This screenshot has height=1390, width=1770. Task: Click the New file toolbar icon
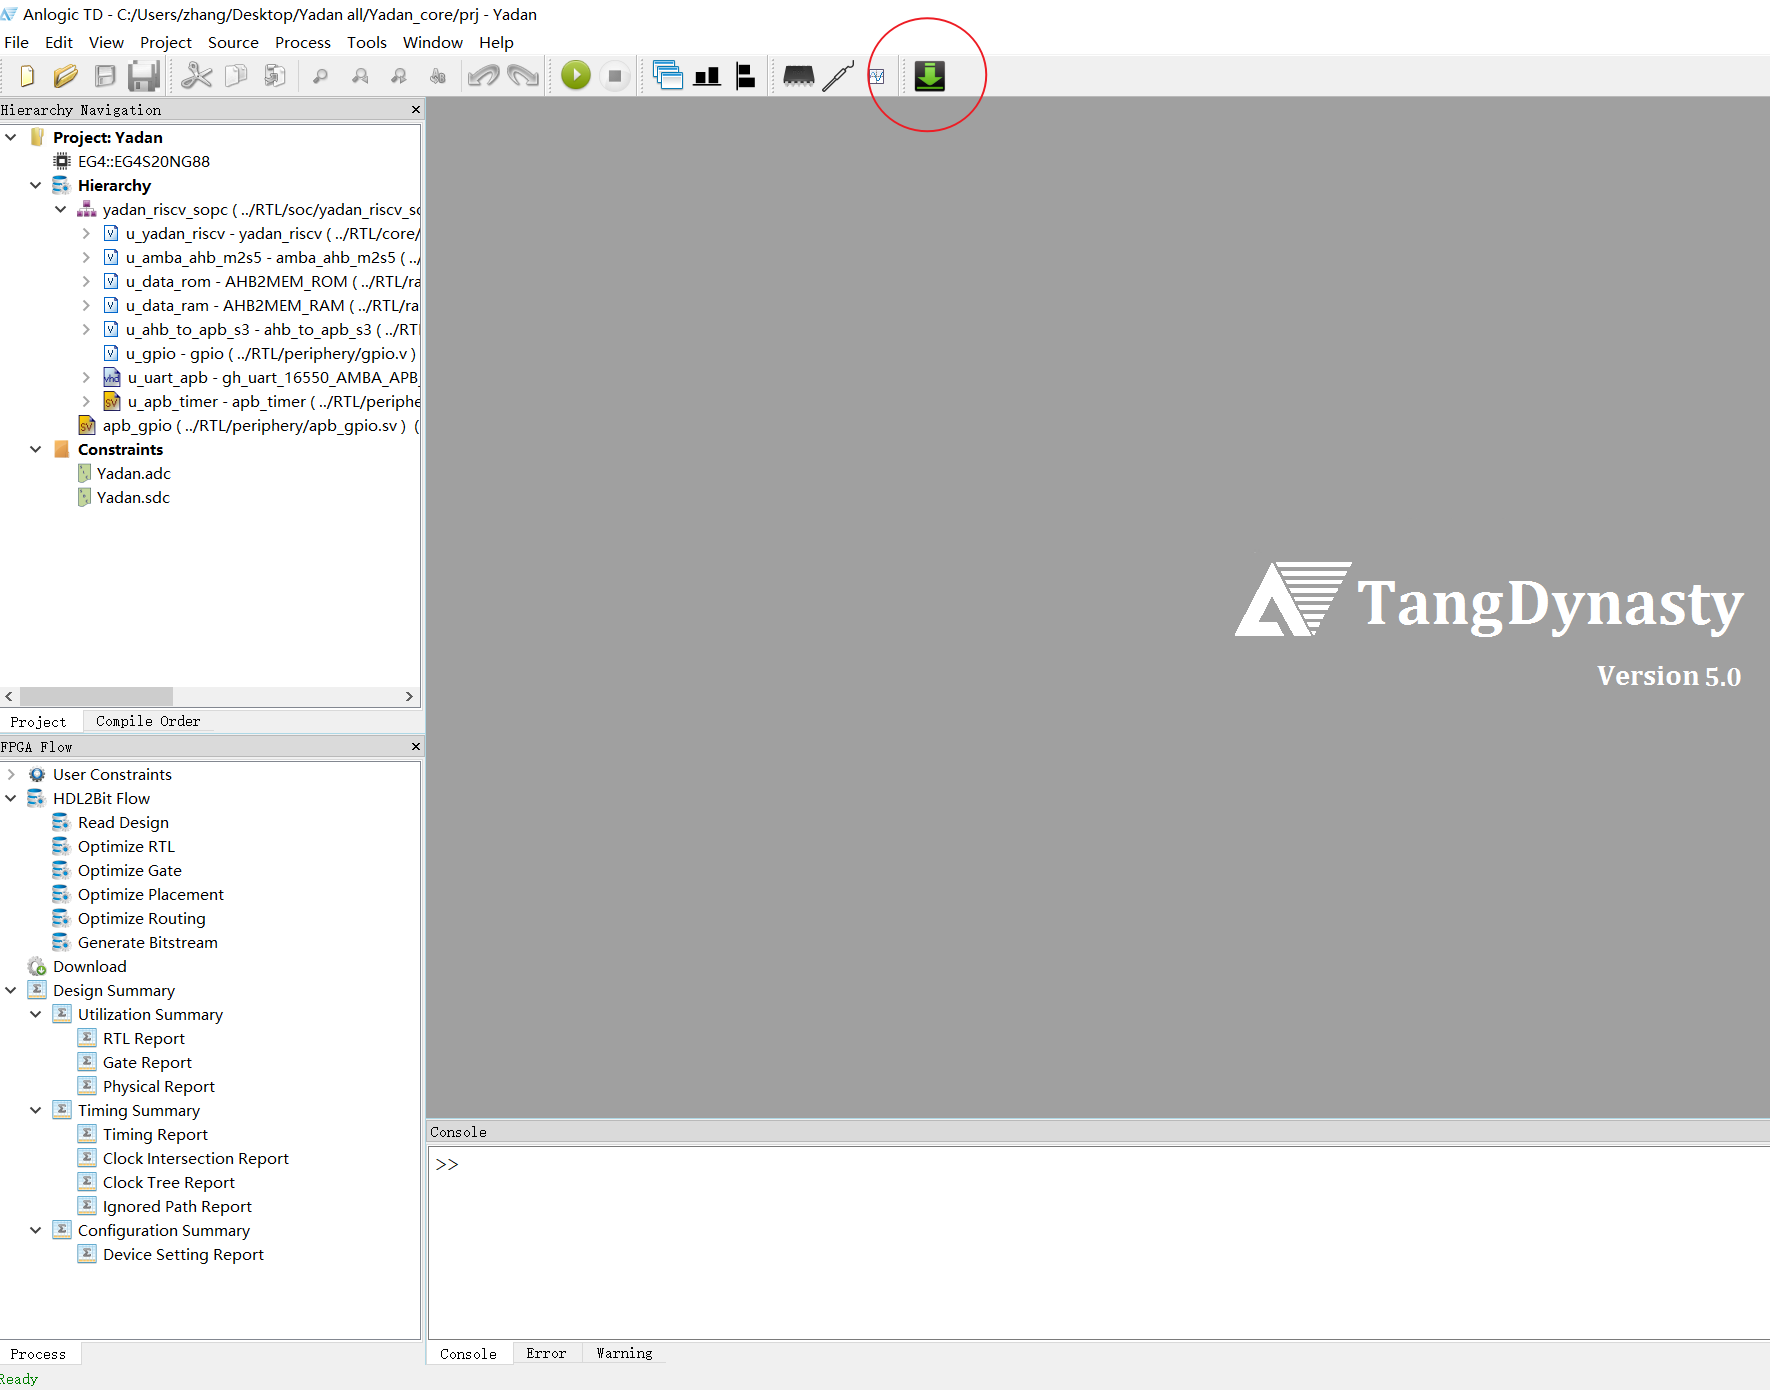(27, 76)
